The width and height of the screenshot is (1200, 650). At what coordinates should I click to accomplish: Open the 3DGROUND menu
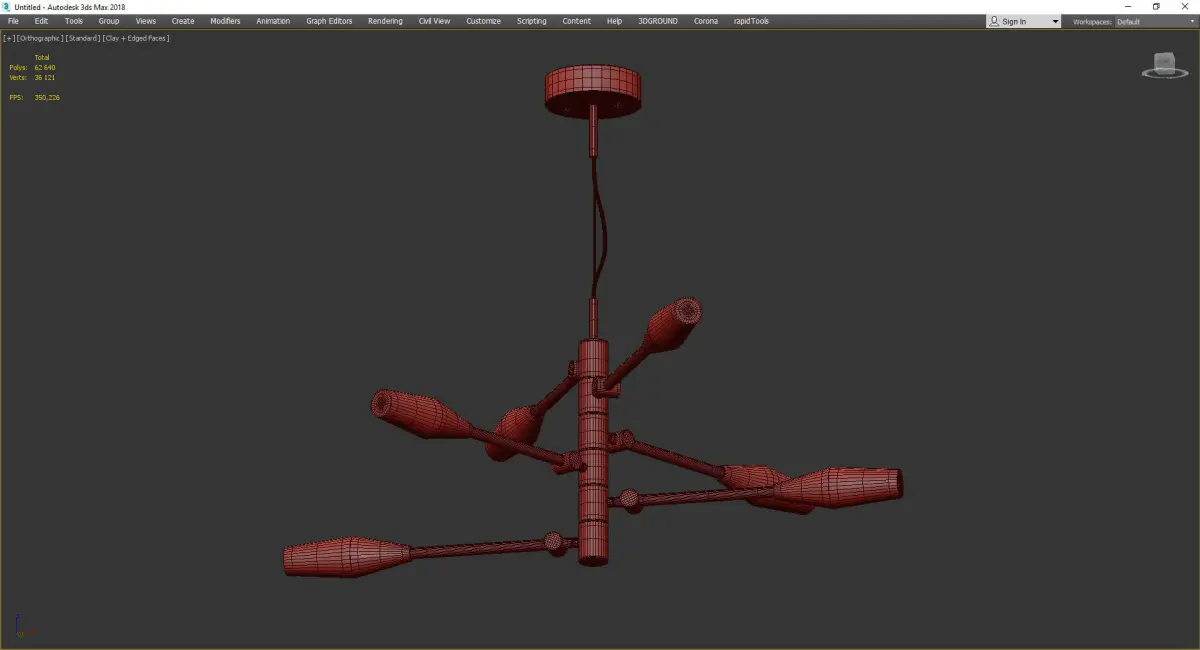(x=658, y=21)
